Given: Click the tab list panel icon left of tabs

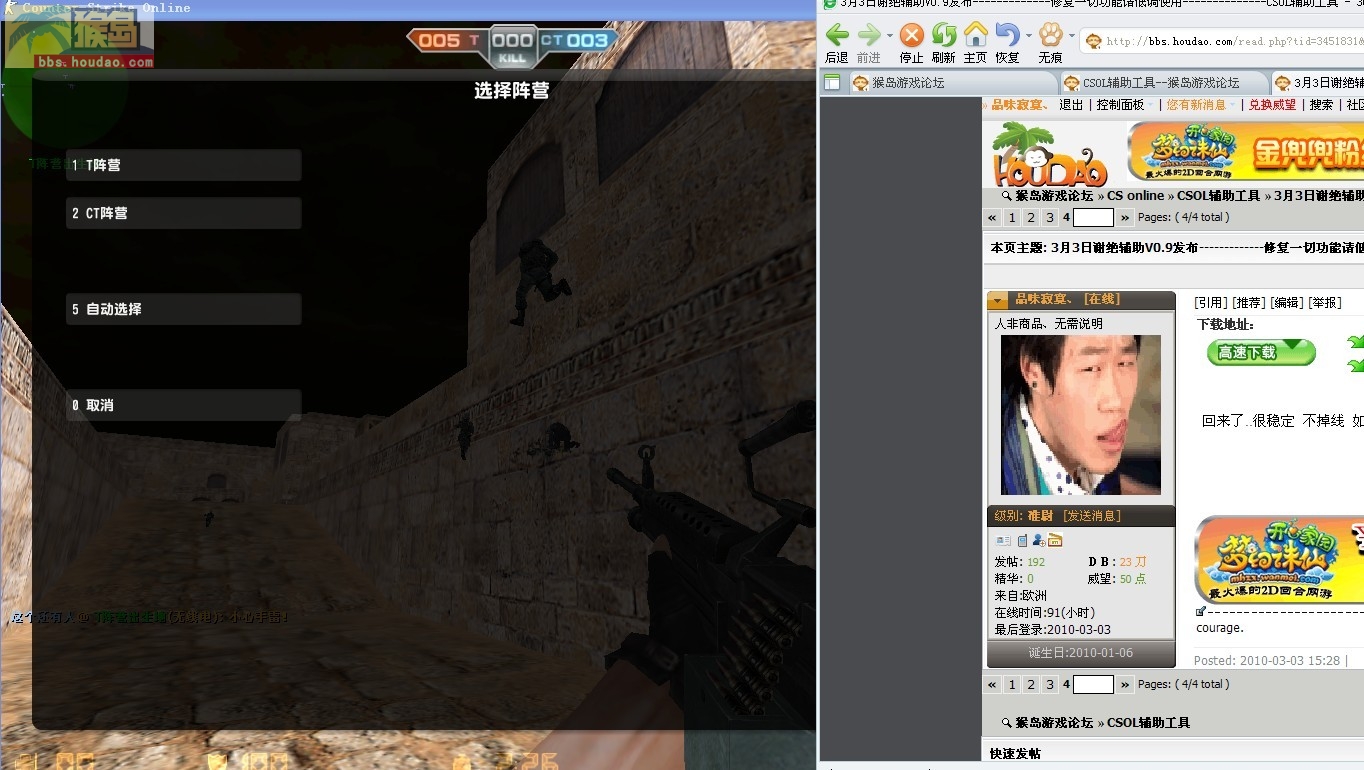Looking at the screenshot, I should click(x=832, y=82).
